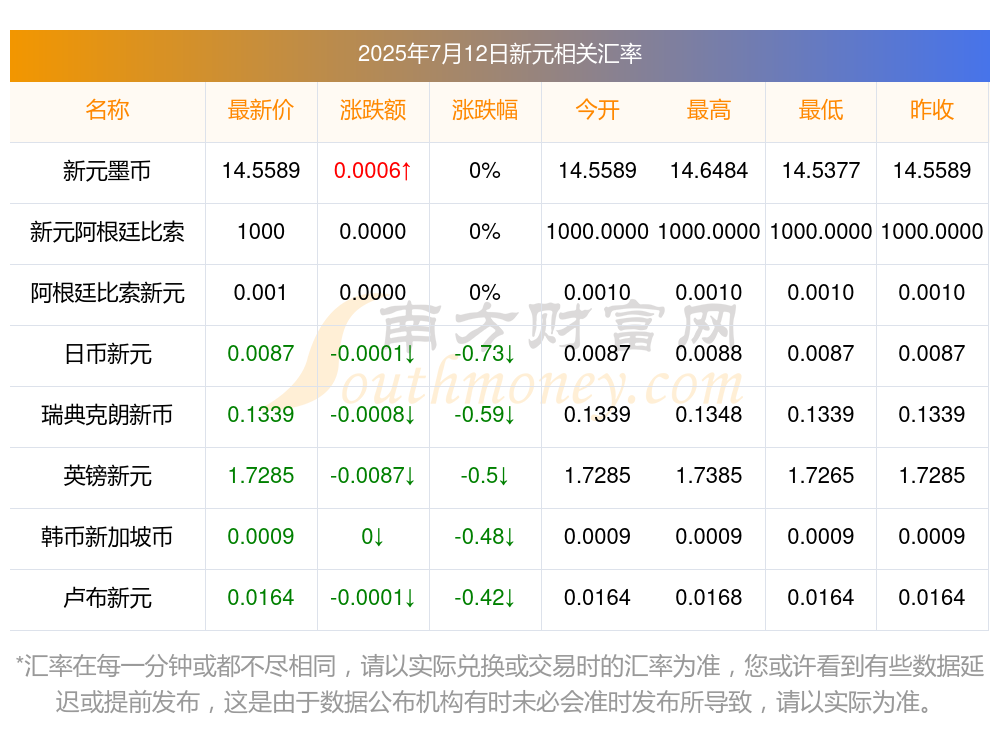This screenshot has height=733, width=1000.
Task: Select change percent -0.48↓
Action: coord(485,537)
